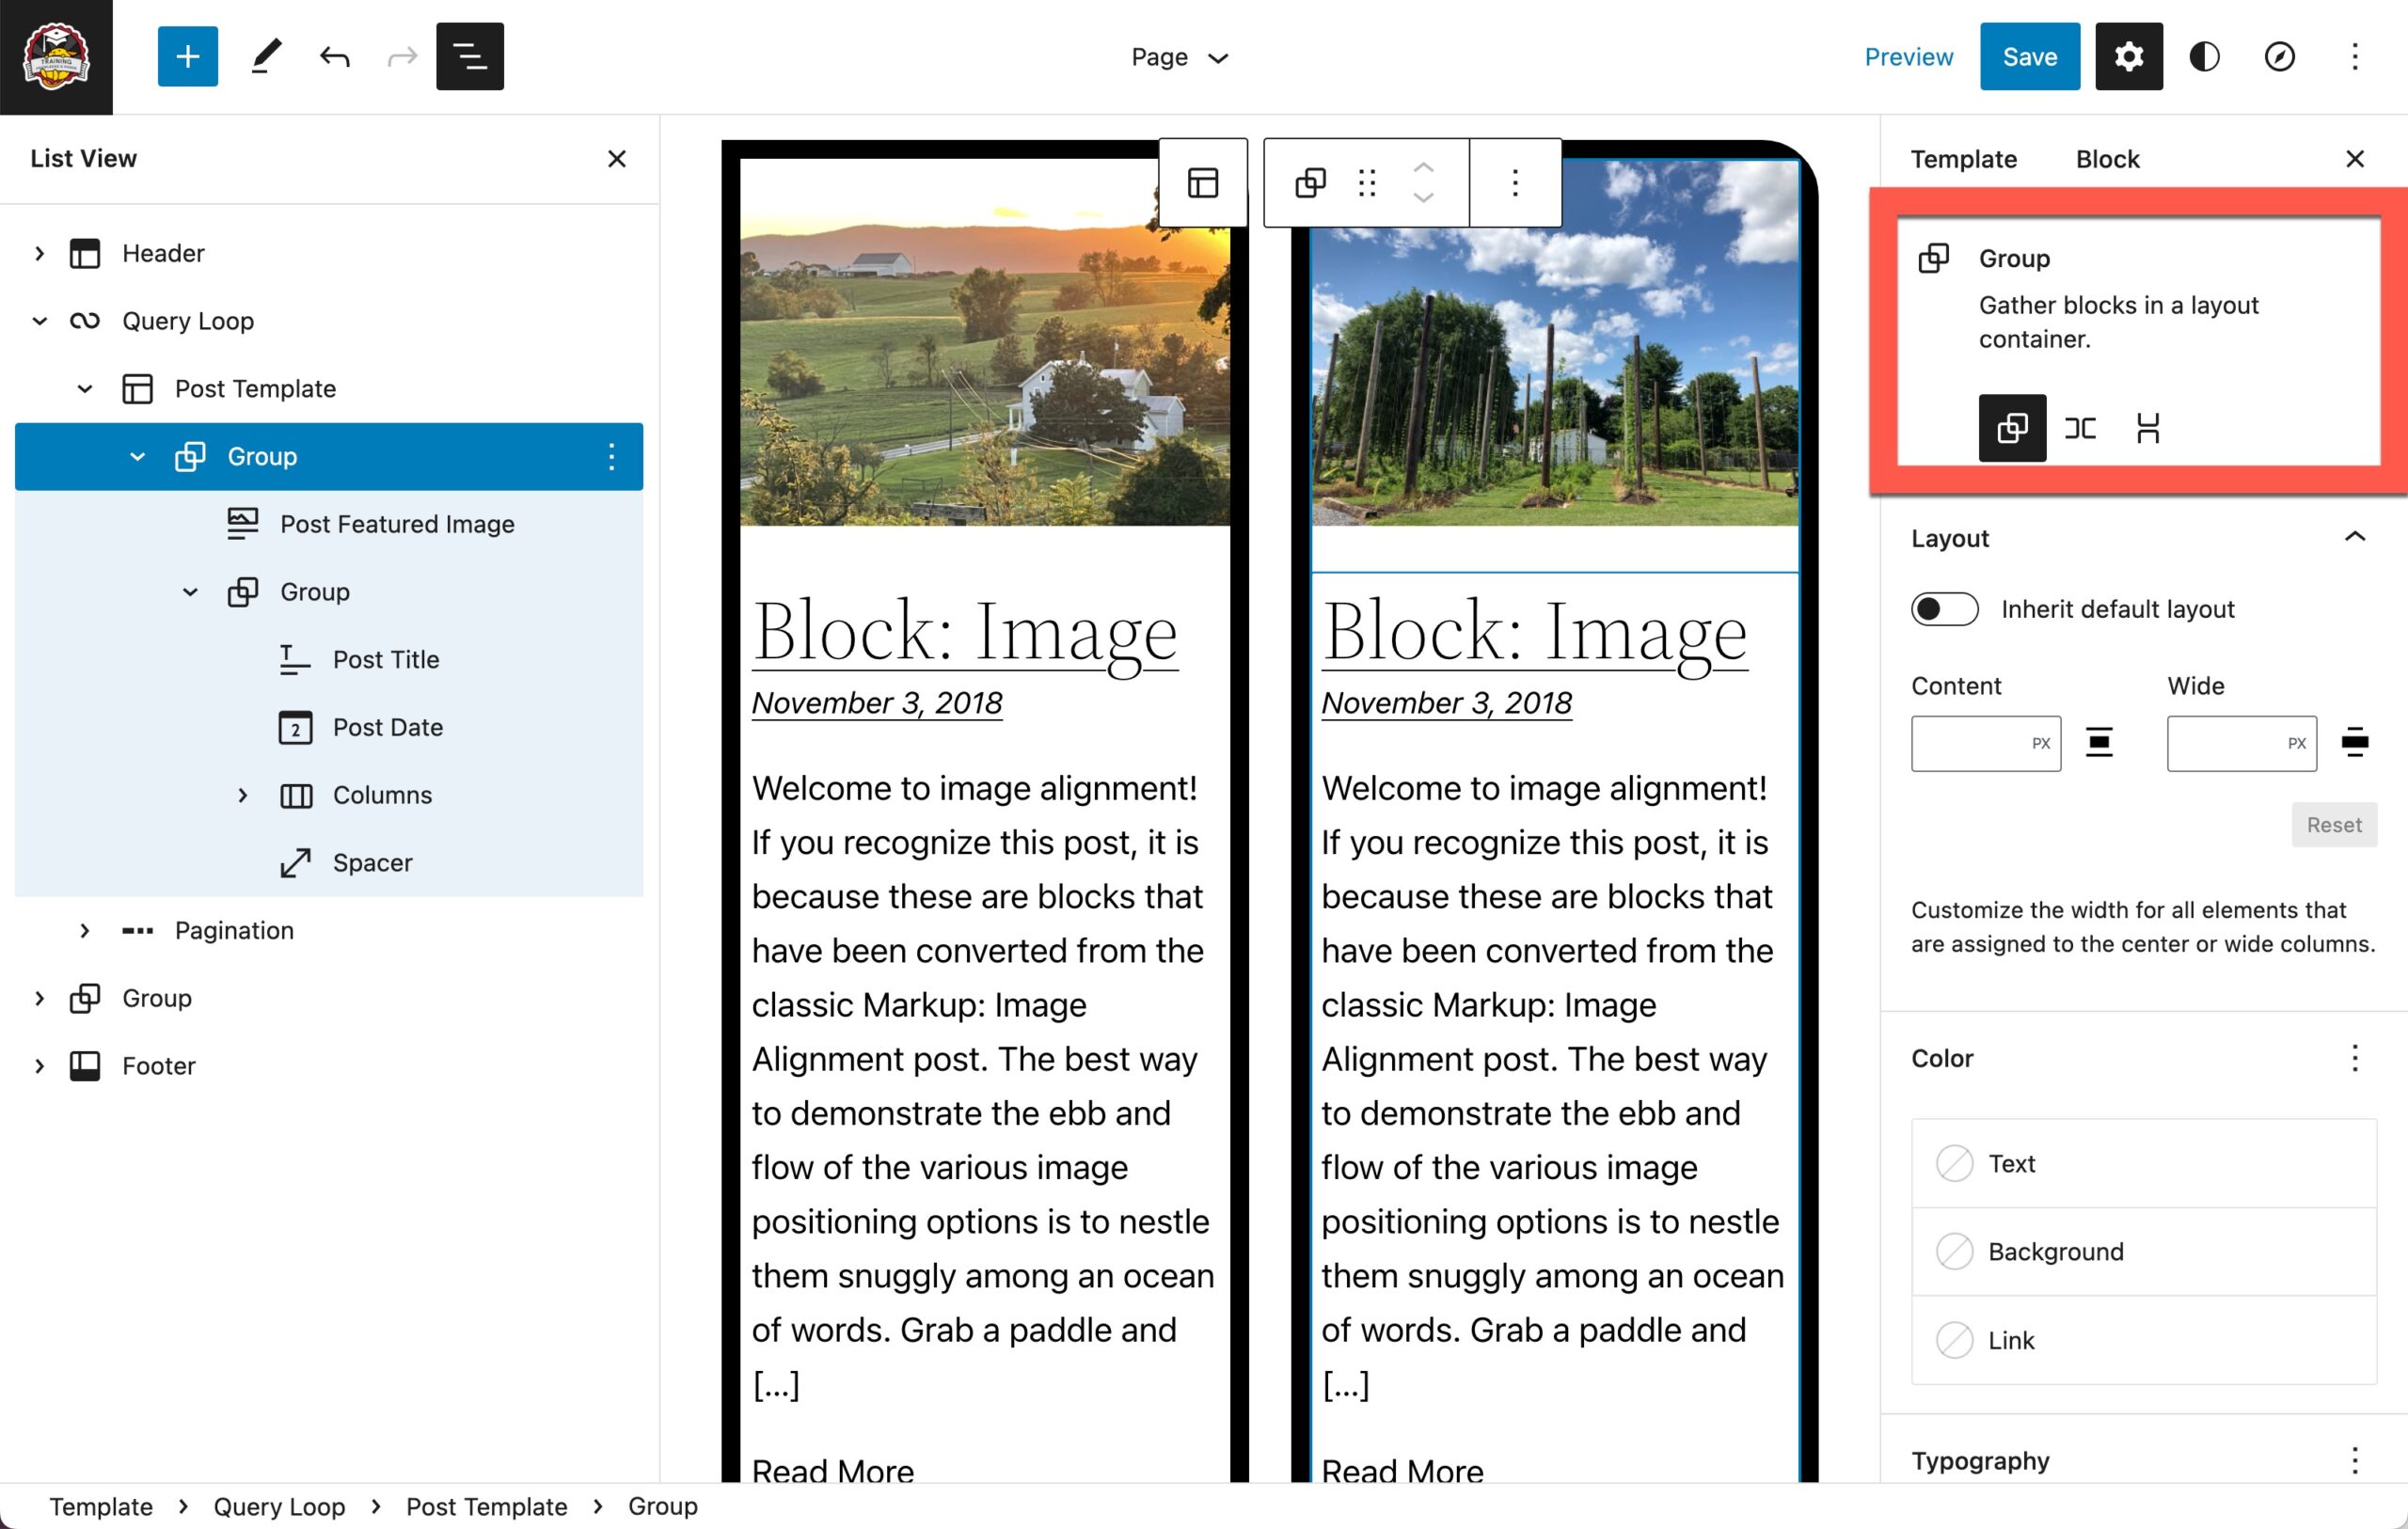This screenshot has height=1529, width=2408.
Task: Open the Settings gear panel
Action: [2128, 57]
